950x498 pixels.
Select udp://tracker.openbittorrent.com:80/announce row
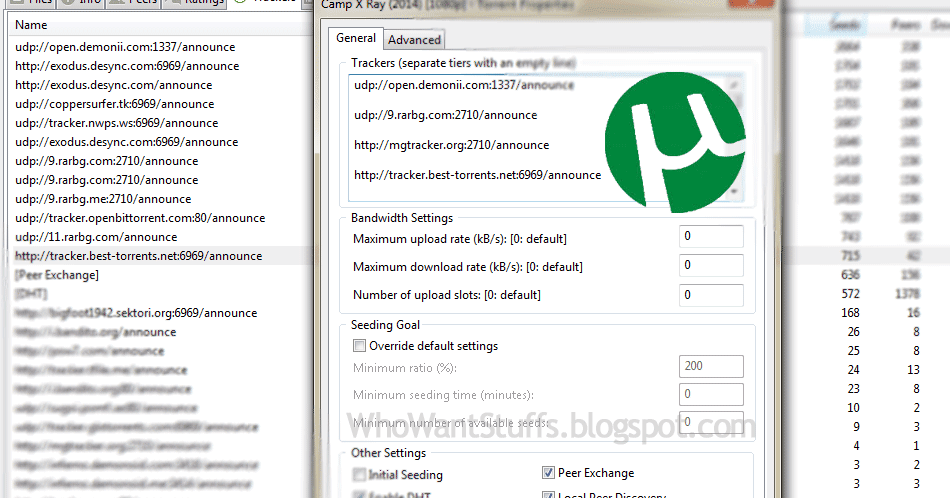140,218
